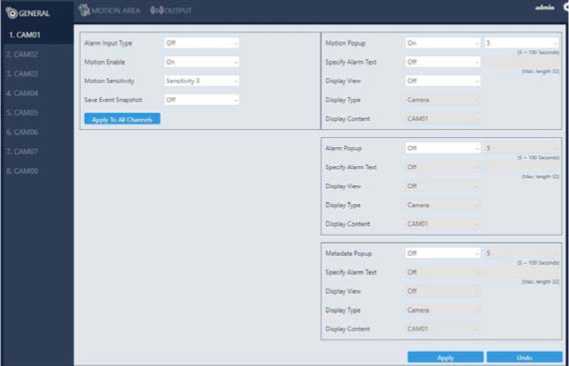Click the Motion Area tab icon
This screenshot has height=366, width=569.
(84, 10)
